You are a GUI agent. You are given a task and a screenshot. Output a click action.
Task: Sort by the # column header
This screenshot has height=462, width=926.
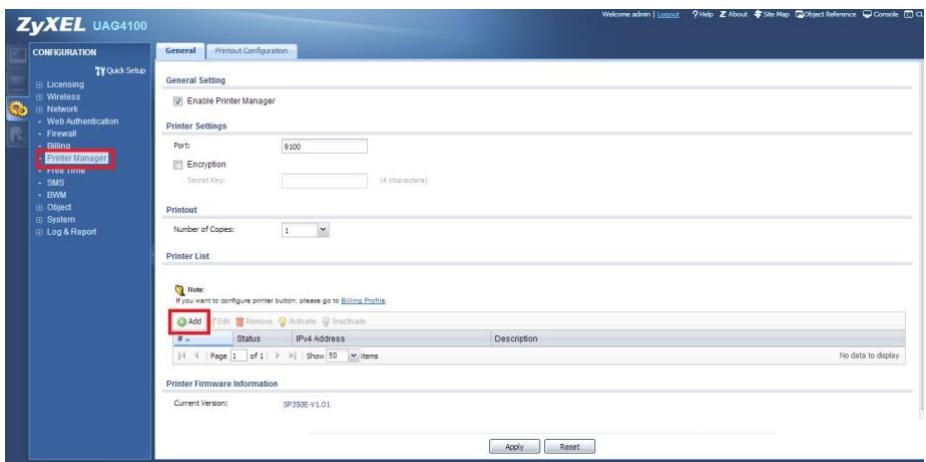(203, 339)
